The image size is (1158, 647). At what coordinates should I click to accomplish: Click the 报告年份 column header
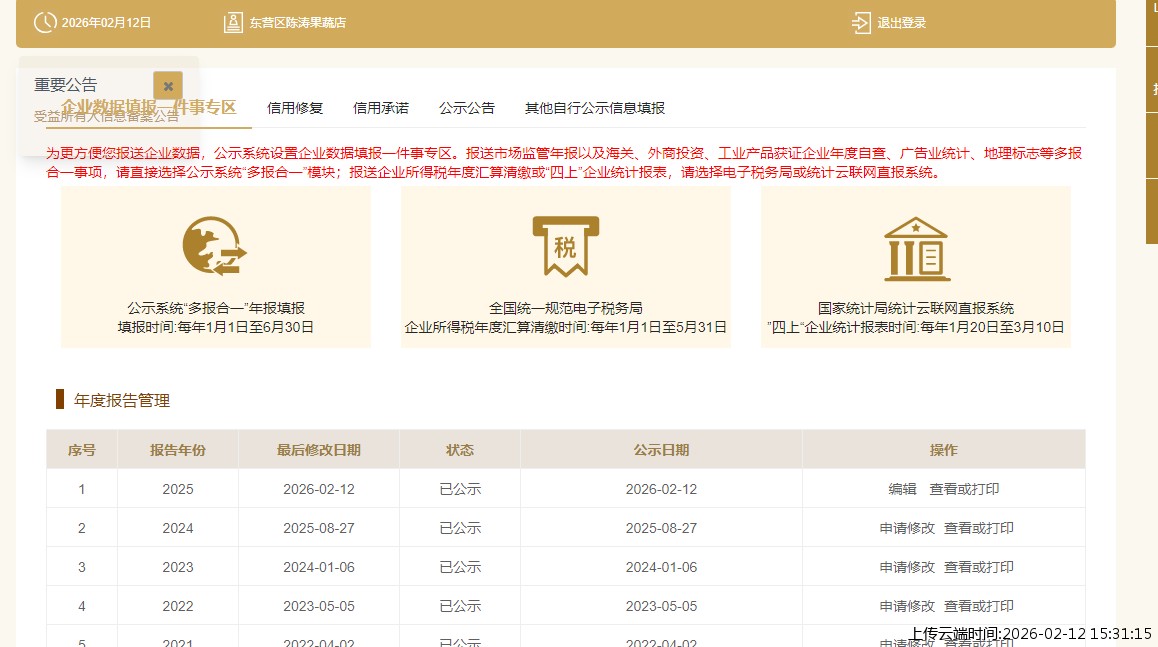coord(178,450)
